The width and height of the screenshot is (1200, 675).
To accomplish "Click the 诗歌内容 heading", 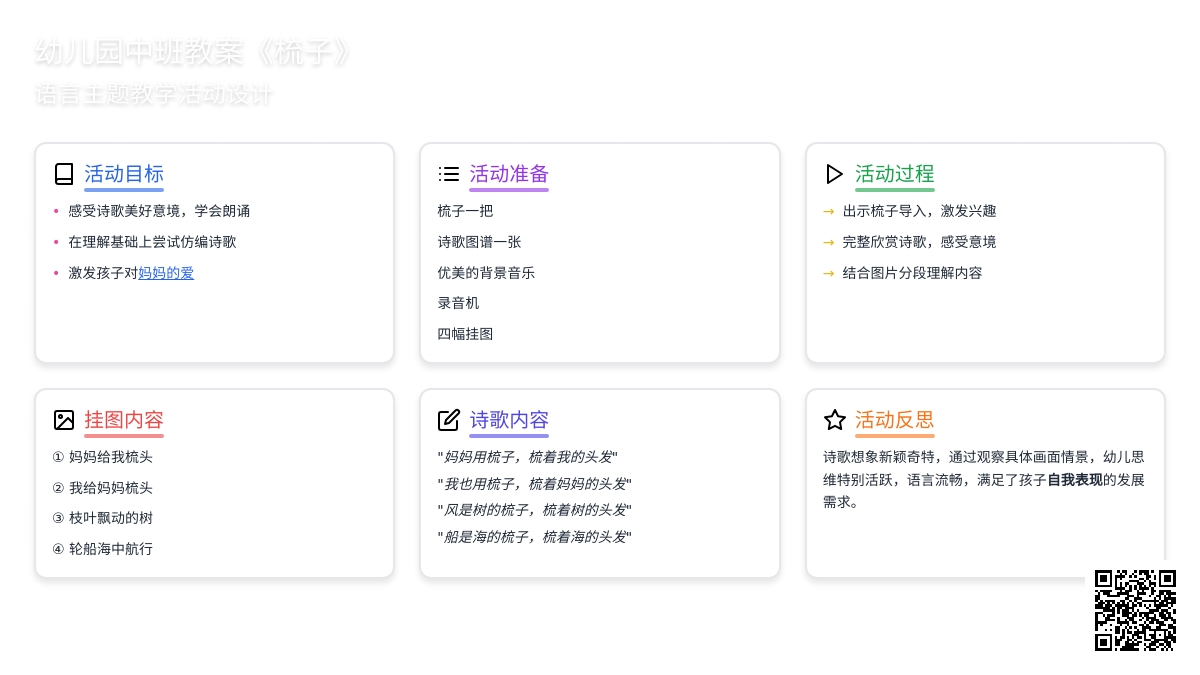I will (x=509, y=420).
